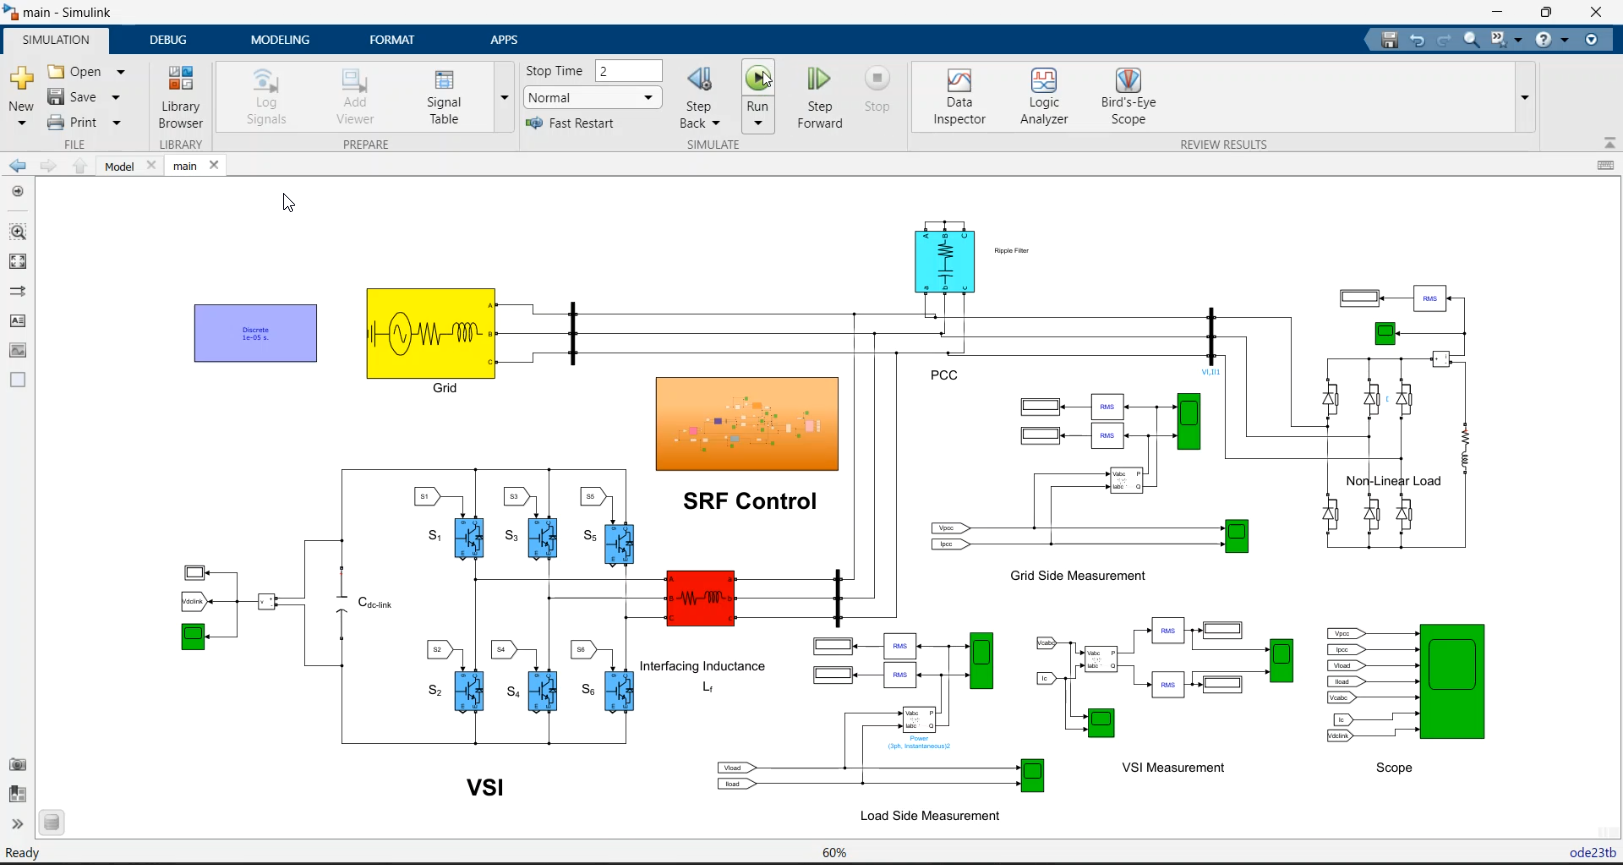This screenshot has width=1623, height=865.
Task: Open the Normal simulation mode dropdown
Action: (x=593, y=97)
